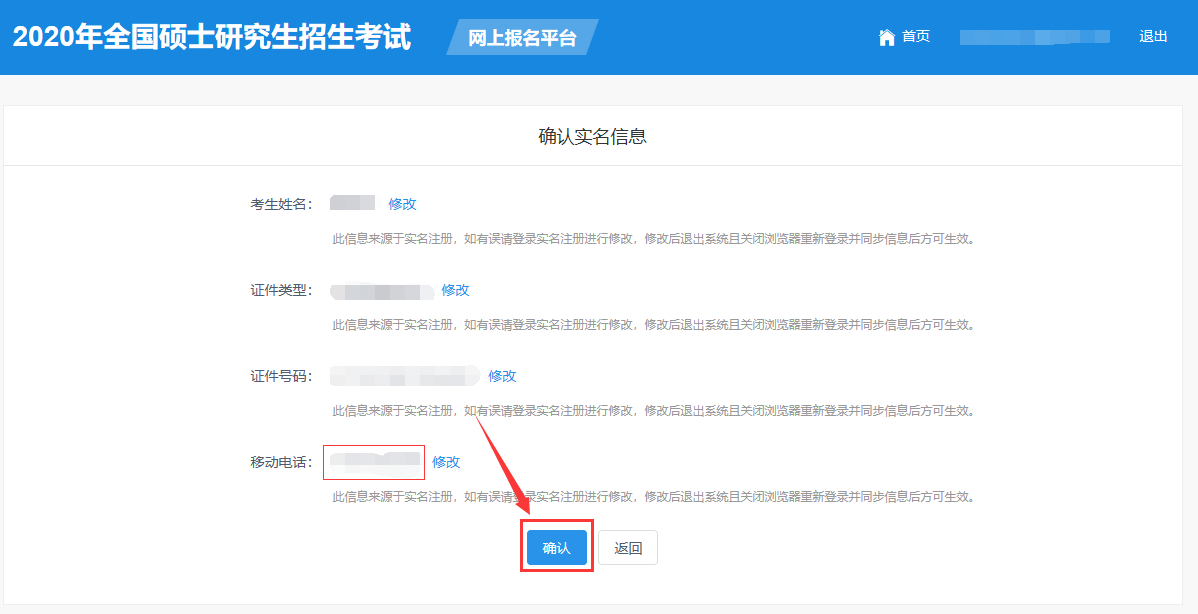Select the blurred 考生姓名 value

(352, 204)
